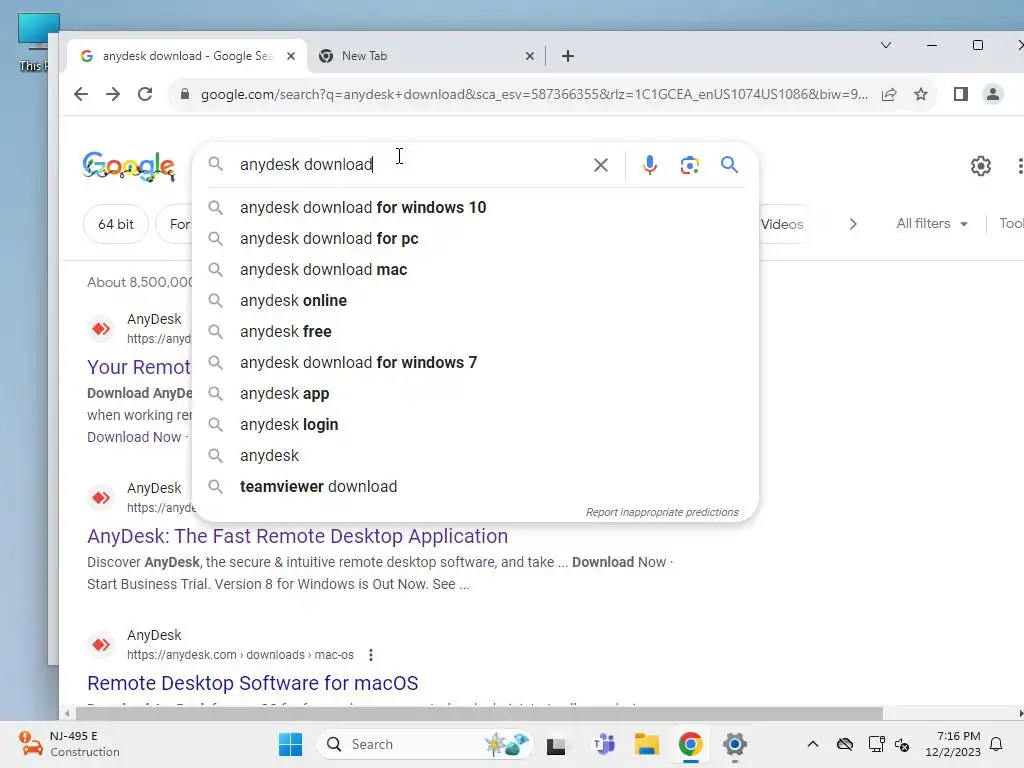The image size is (1024, 768).
Task: Show more filter chips arrow
Action: coord(853,224)
